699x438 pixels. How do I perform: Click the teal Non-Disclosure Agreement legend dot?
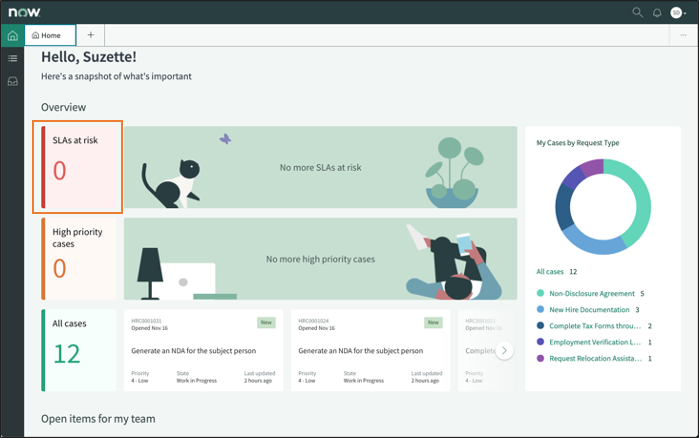(x=540, y=293)
